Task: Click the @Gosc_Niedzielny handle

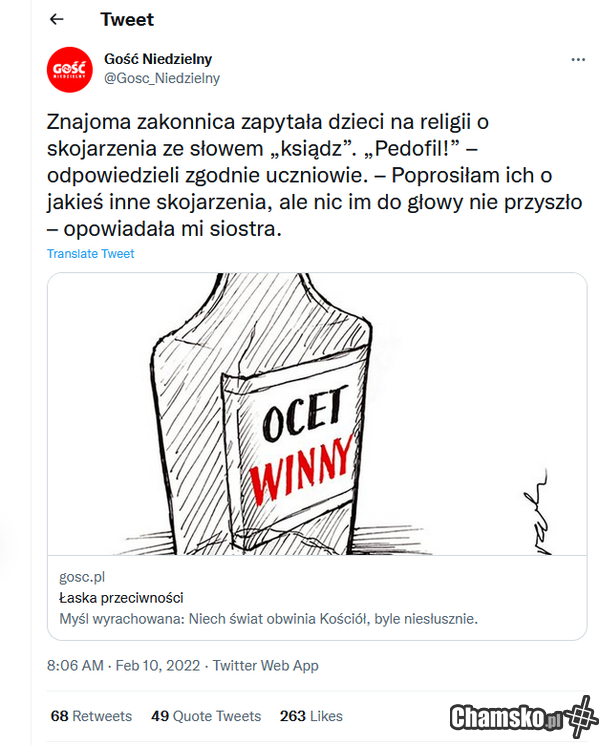Action: pos(162,78)
